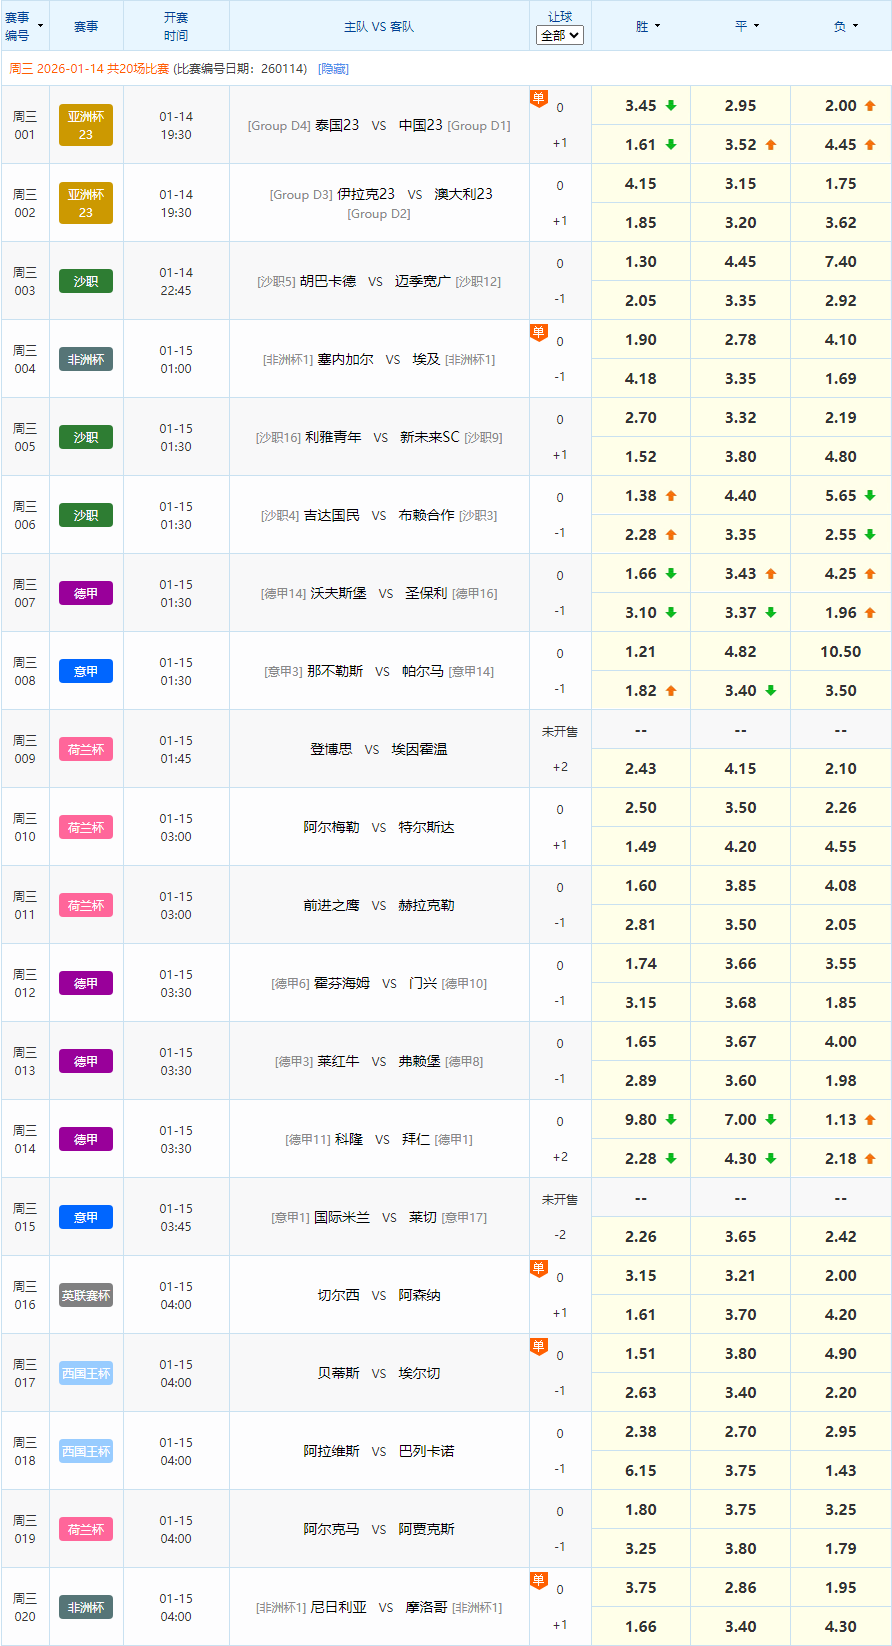Select handicap win odds 6.15 for 阿拉维斯
This screenshot has height=1646, width=892.
[x=641, y=1470]
